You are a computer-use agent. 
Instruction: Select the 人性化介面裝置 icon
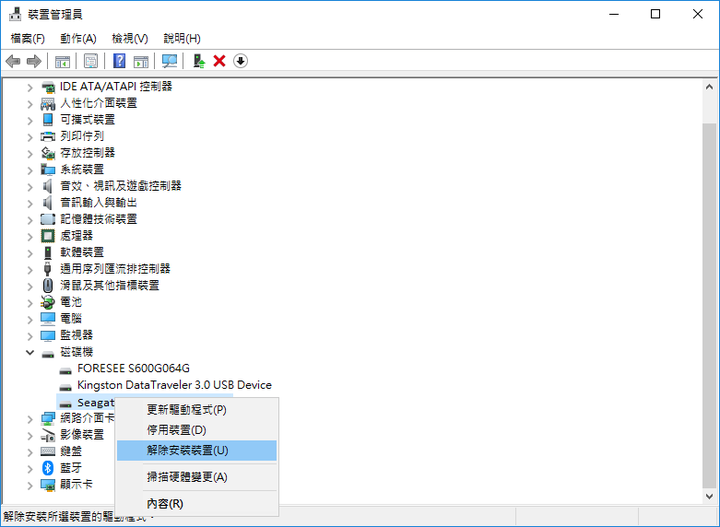(x=48, y=103)
